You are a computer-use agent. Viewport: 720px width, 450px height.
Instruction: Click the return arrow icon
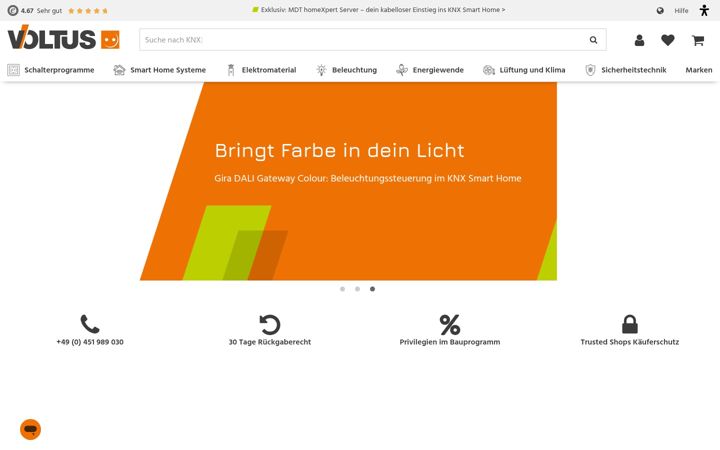pyautogui.click(x=270, y=324)
